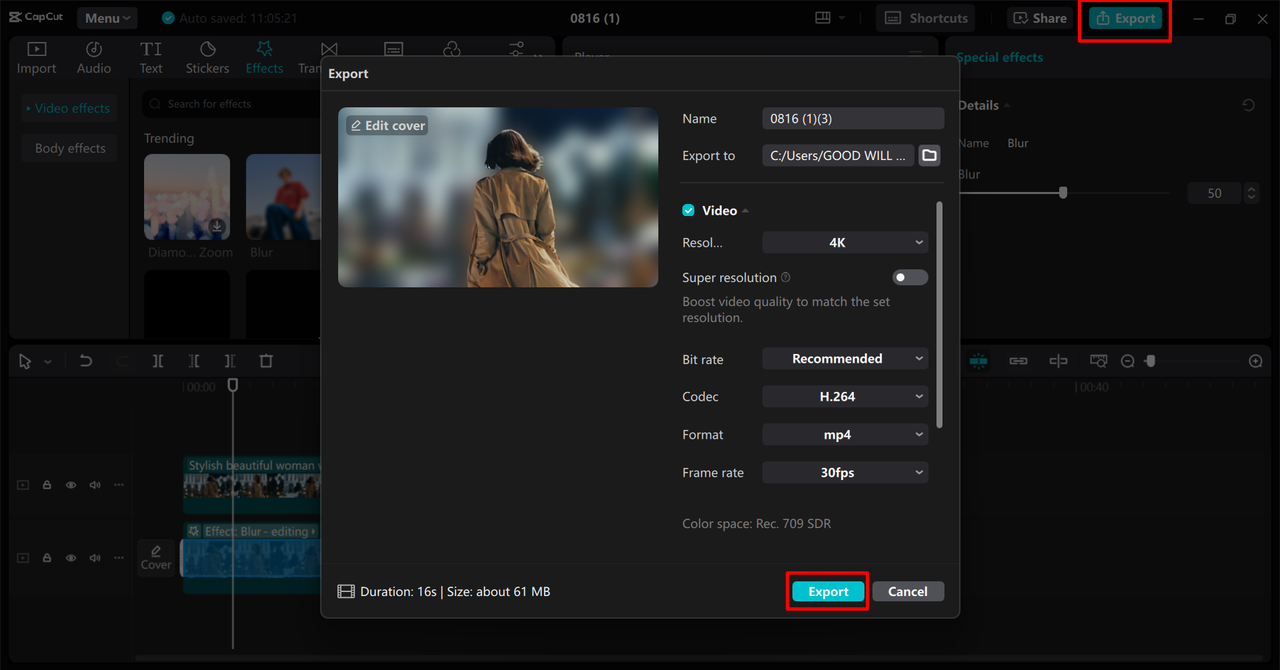The image size is (1280, 670).
Task: Open more options on upper track
Action: (x=119, y=485)
